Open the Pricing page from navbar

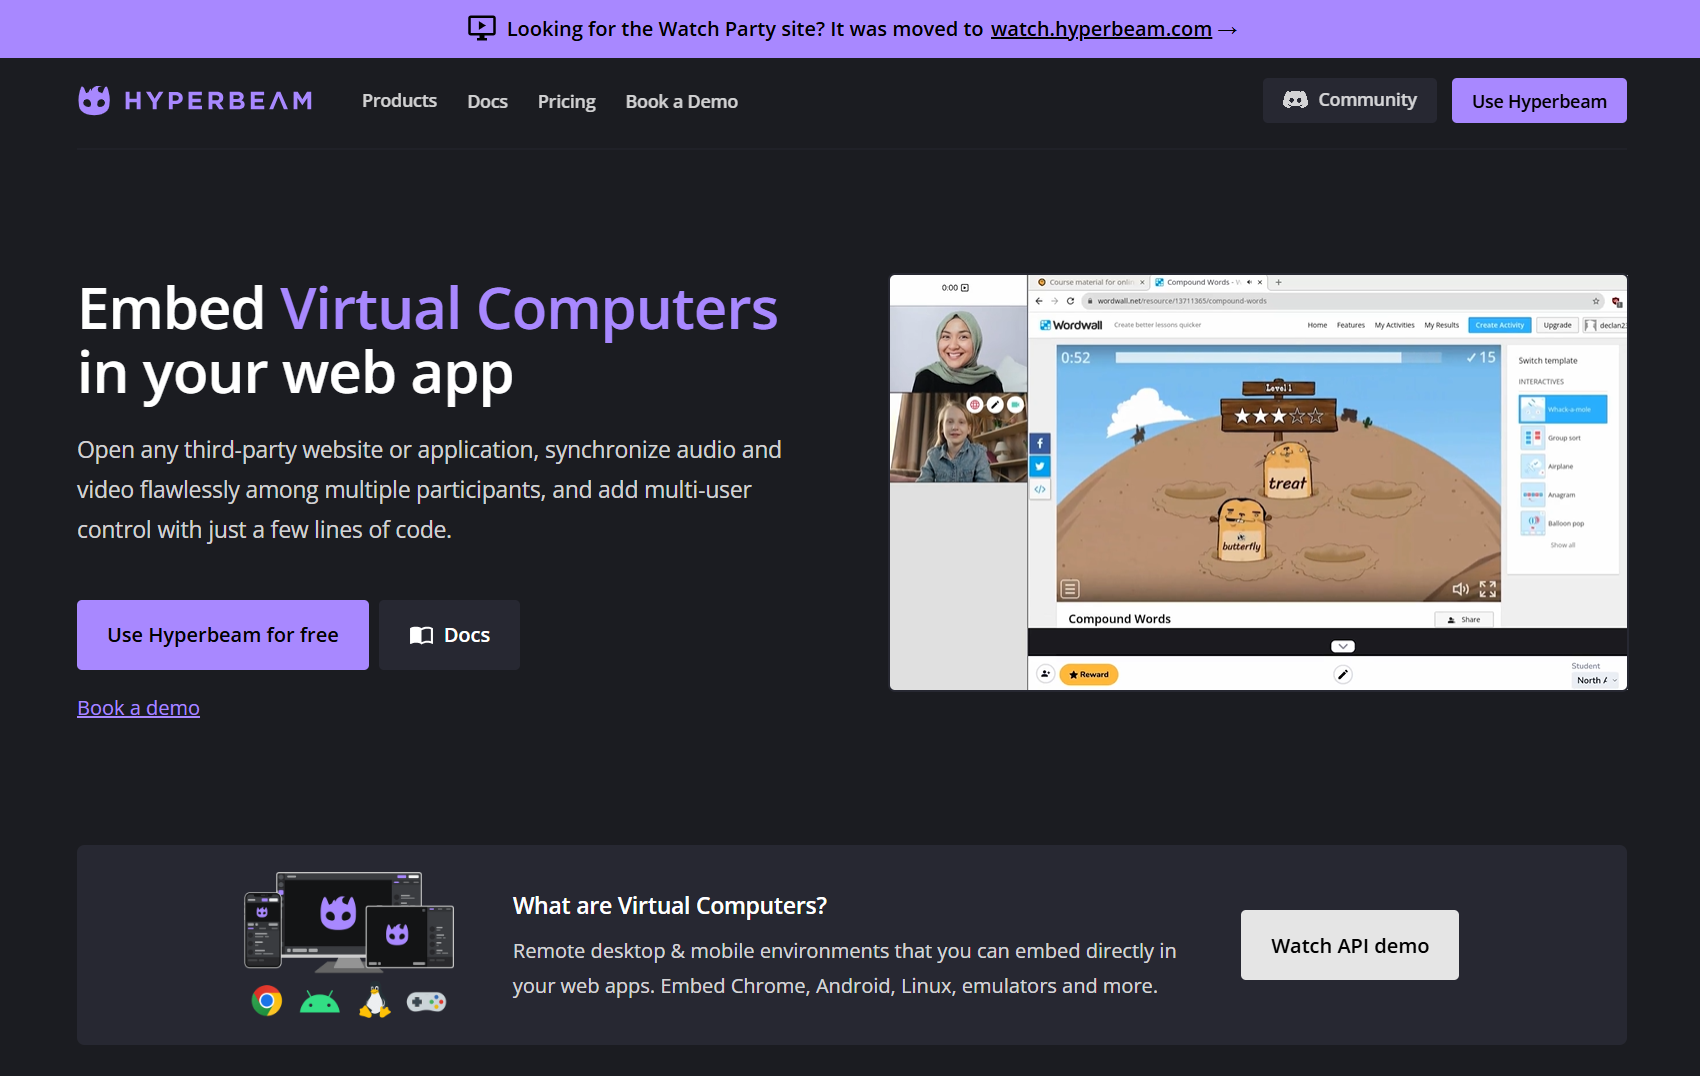tap(566, 101)
